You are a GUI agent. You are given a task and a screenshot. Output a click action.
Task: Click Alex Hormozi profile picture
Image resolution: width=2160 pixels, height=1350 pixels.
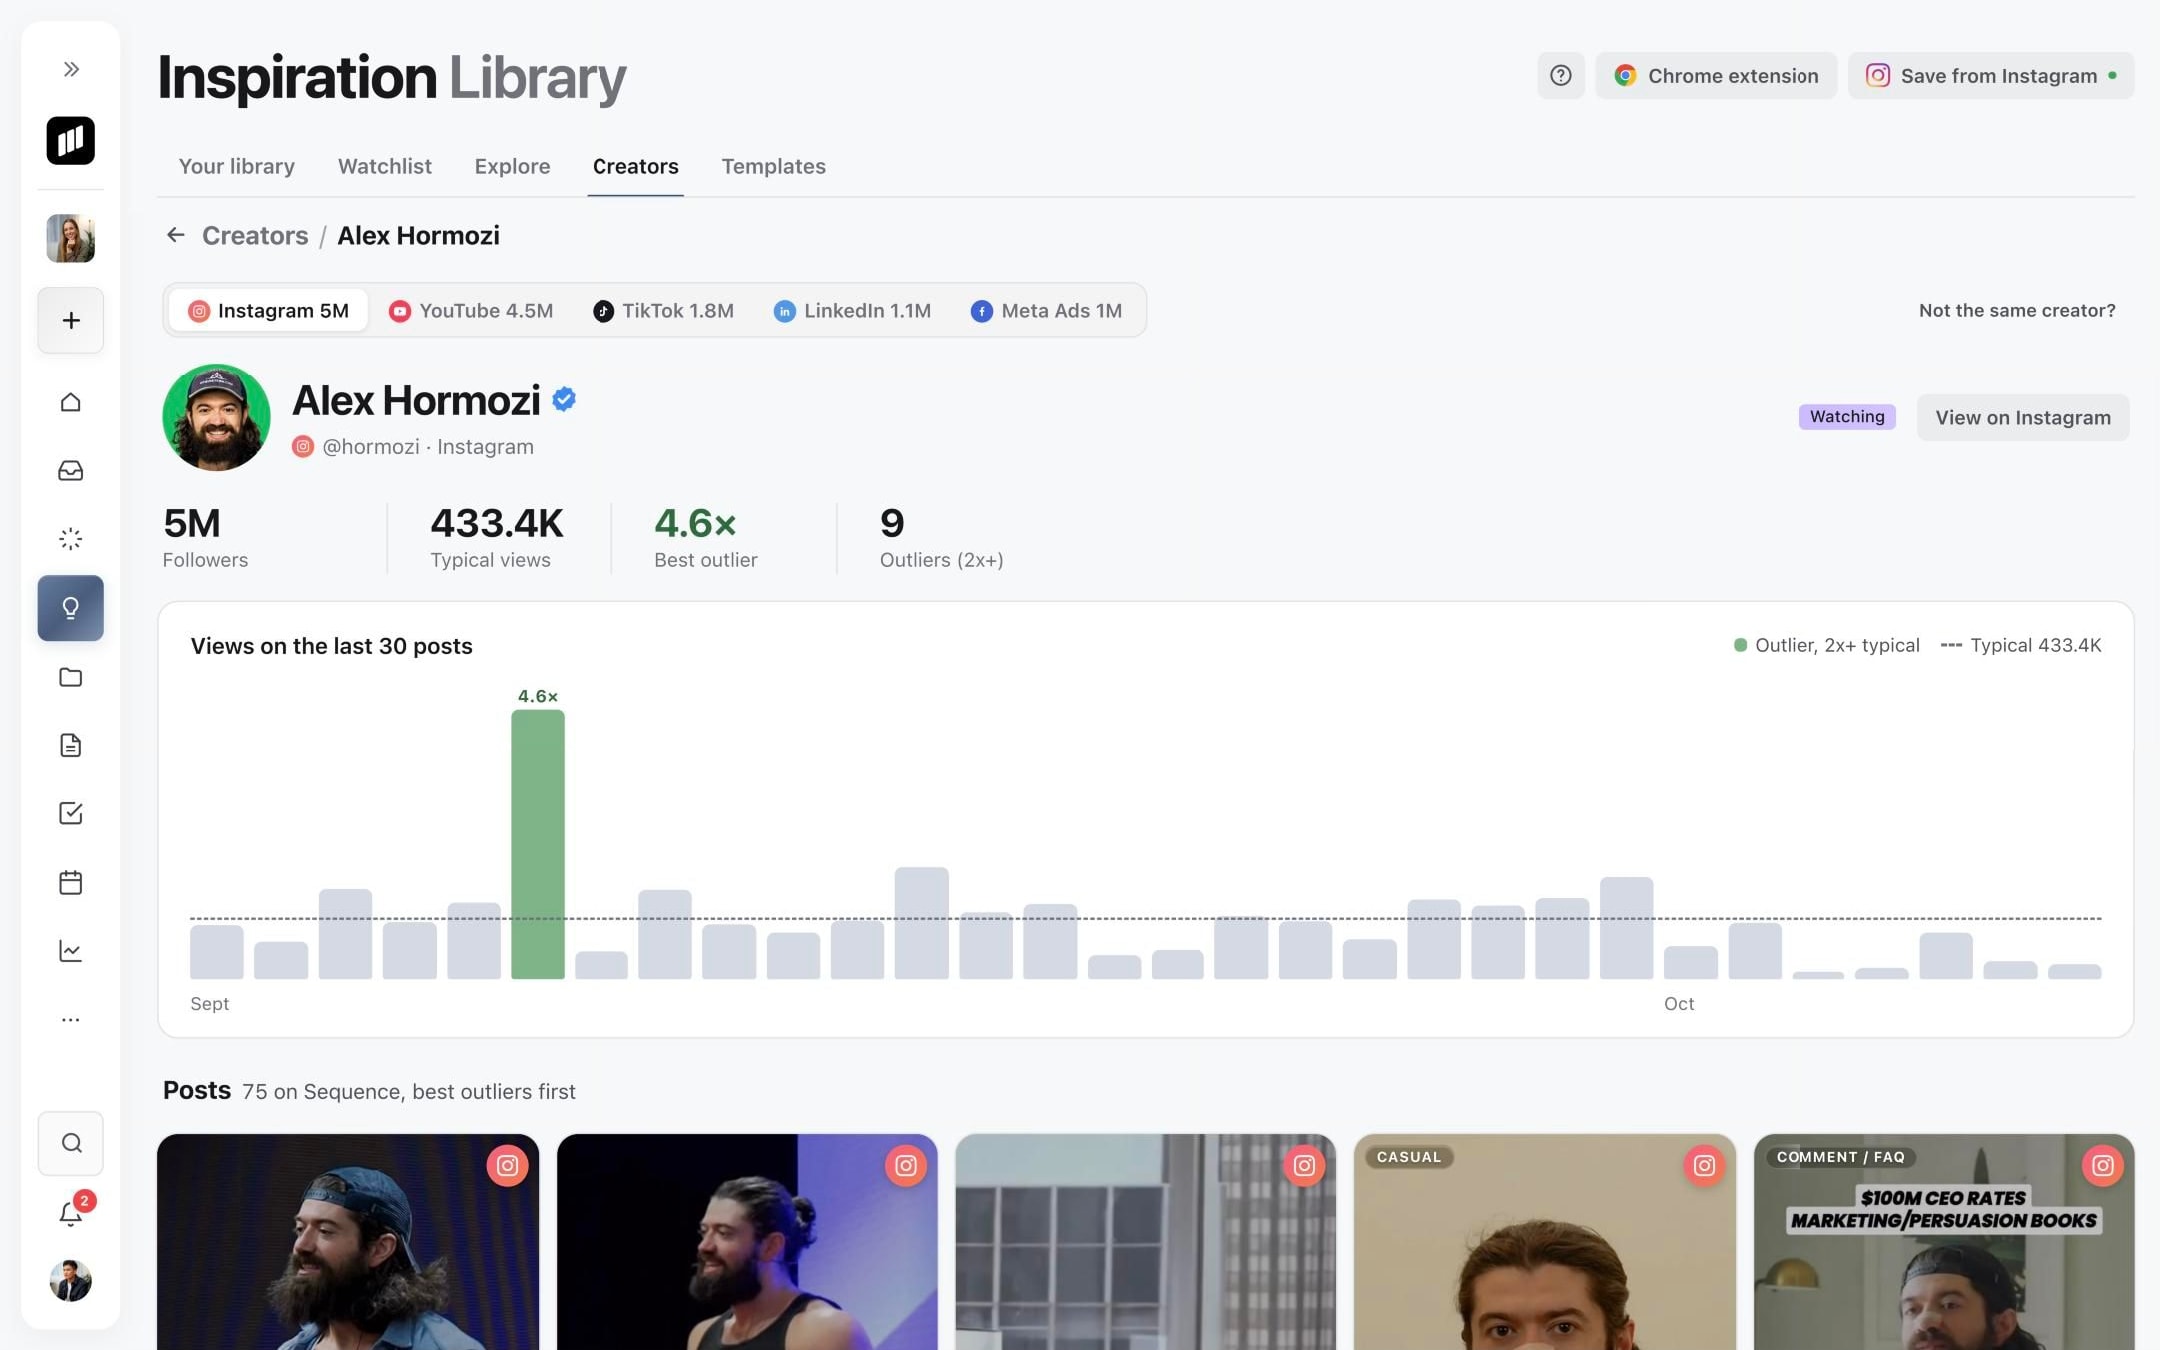pyautogui.click(x=216, y=418)
